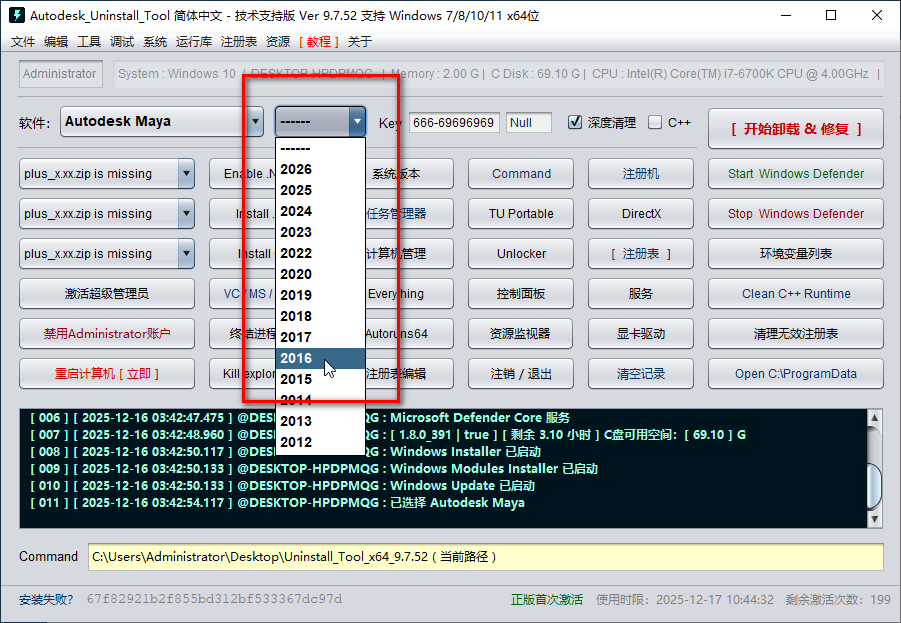This screenshot has height=623, width=901.
Task: Select version 2026 from the list
Action: (x=320, y=170)
